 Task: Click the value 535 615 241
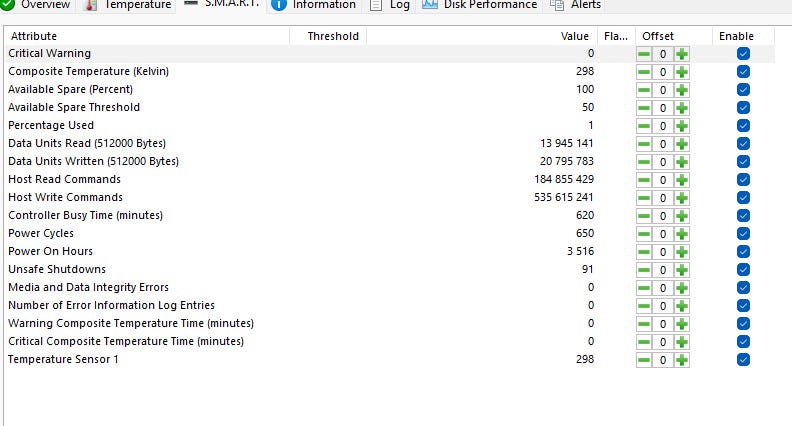click(564, 198)
